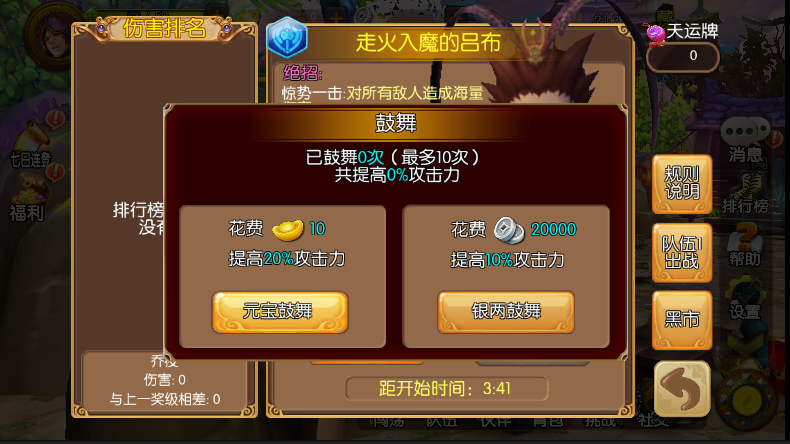Open the 排行榜 leaderboard side icon
The image size is (790, 444).
745,193
